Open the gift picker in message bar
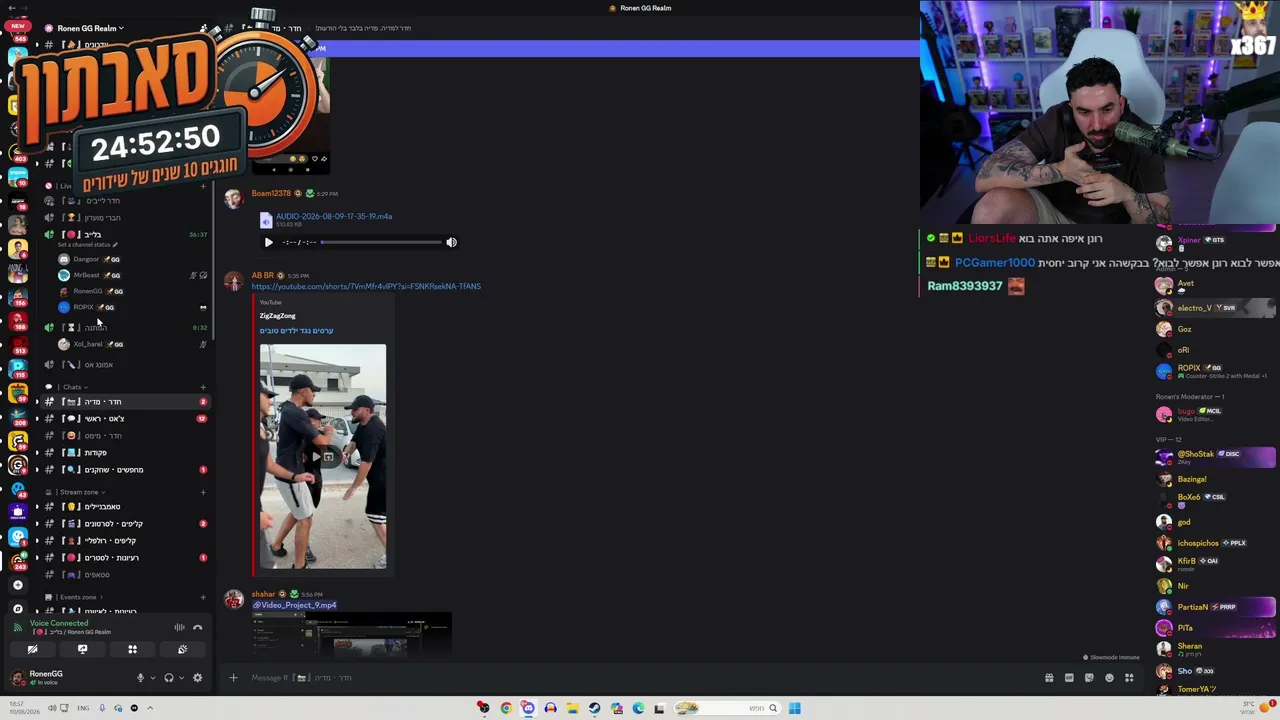 (x=1049, y=678)
